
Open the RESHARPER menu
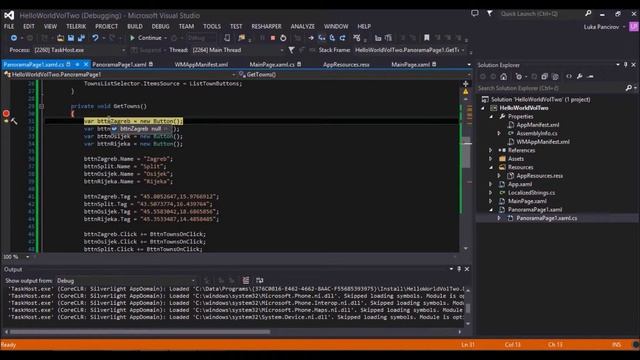coord(266,26)
